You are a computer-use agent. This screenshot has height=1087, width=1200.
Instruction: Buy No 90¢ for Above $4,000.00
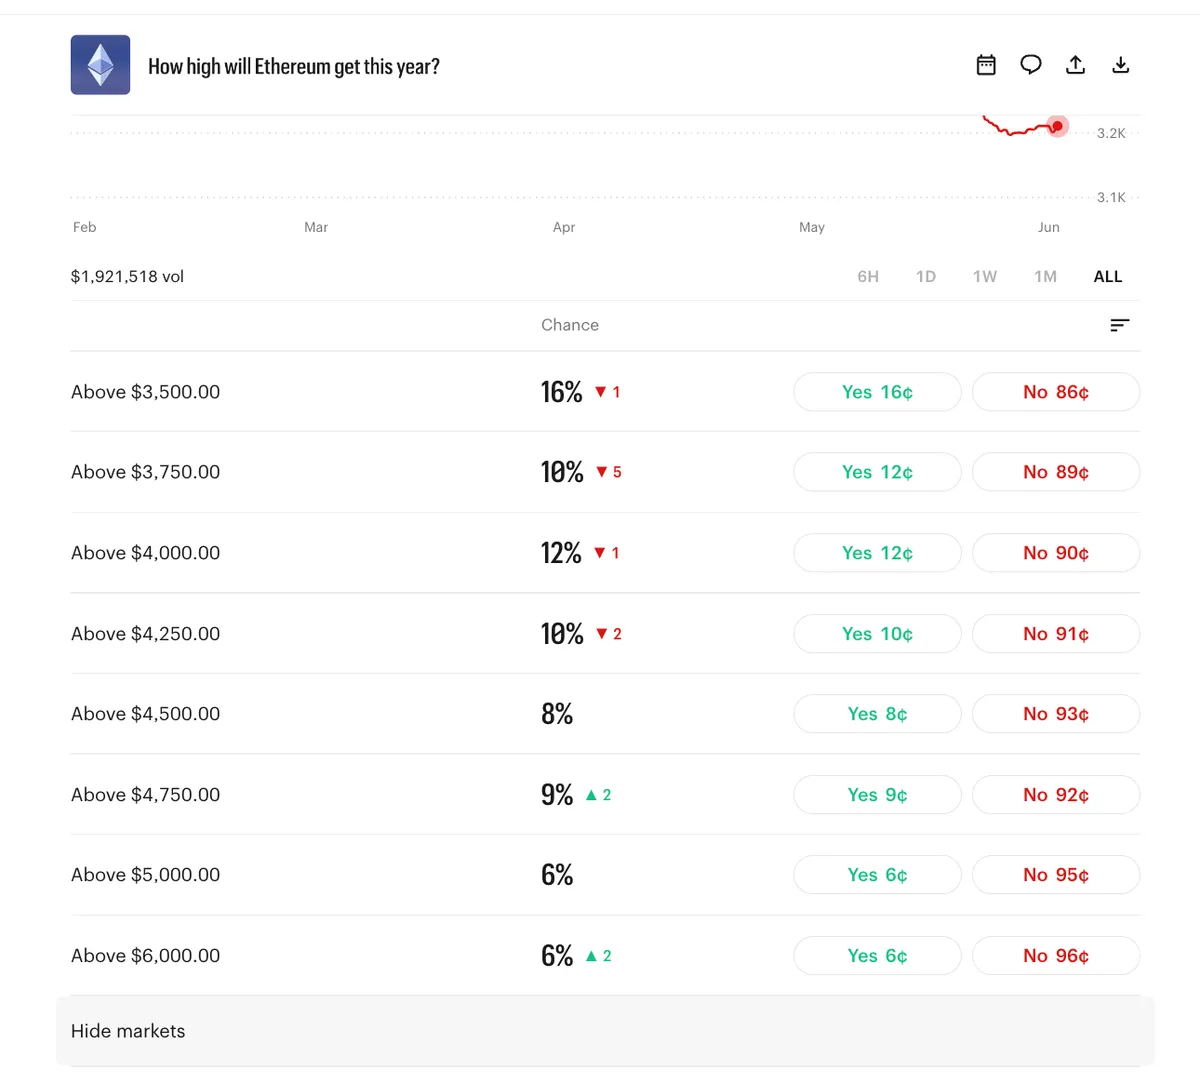[x=1056, y=553]
